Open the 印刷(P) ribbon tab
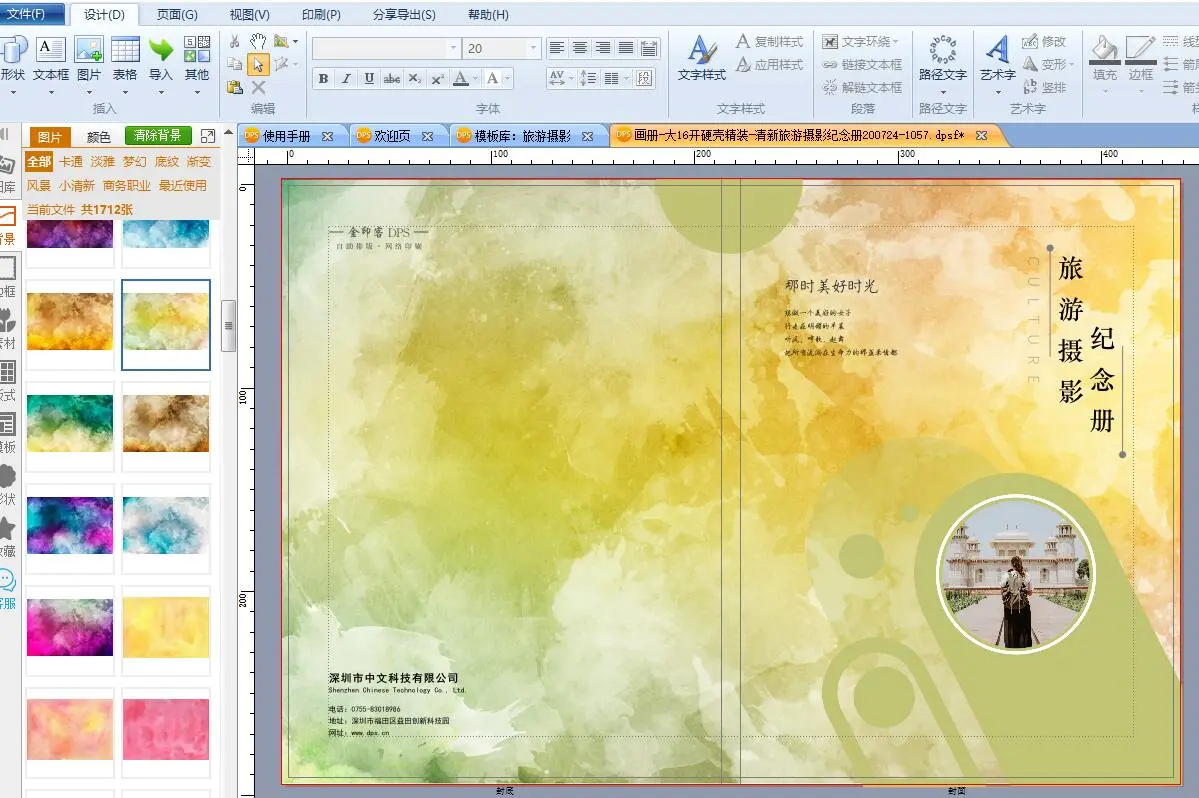The height and width of the screenshot is (798, 1199). [321, 15]
